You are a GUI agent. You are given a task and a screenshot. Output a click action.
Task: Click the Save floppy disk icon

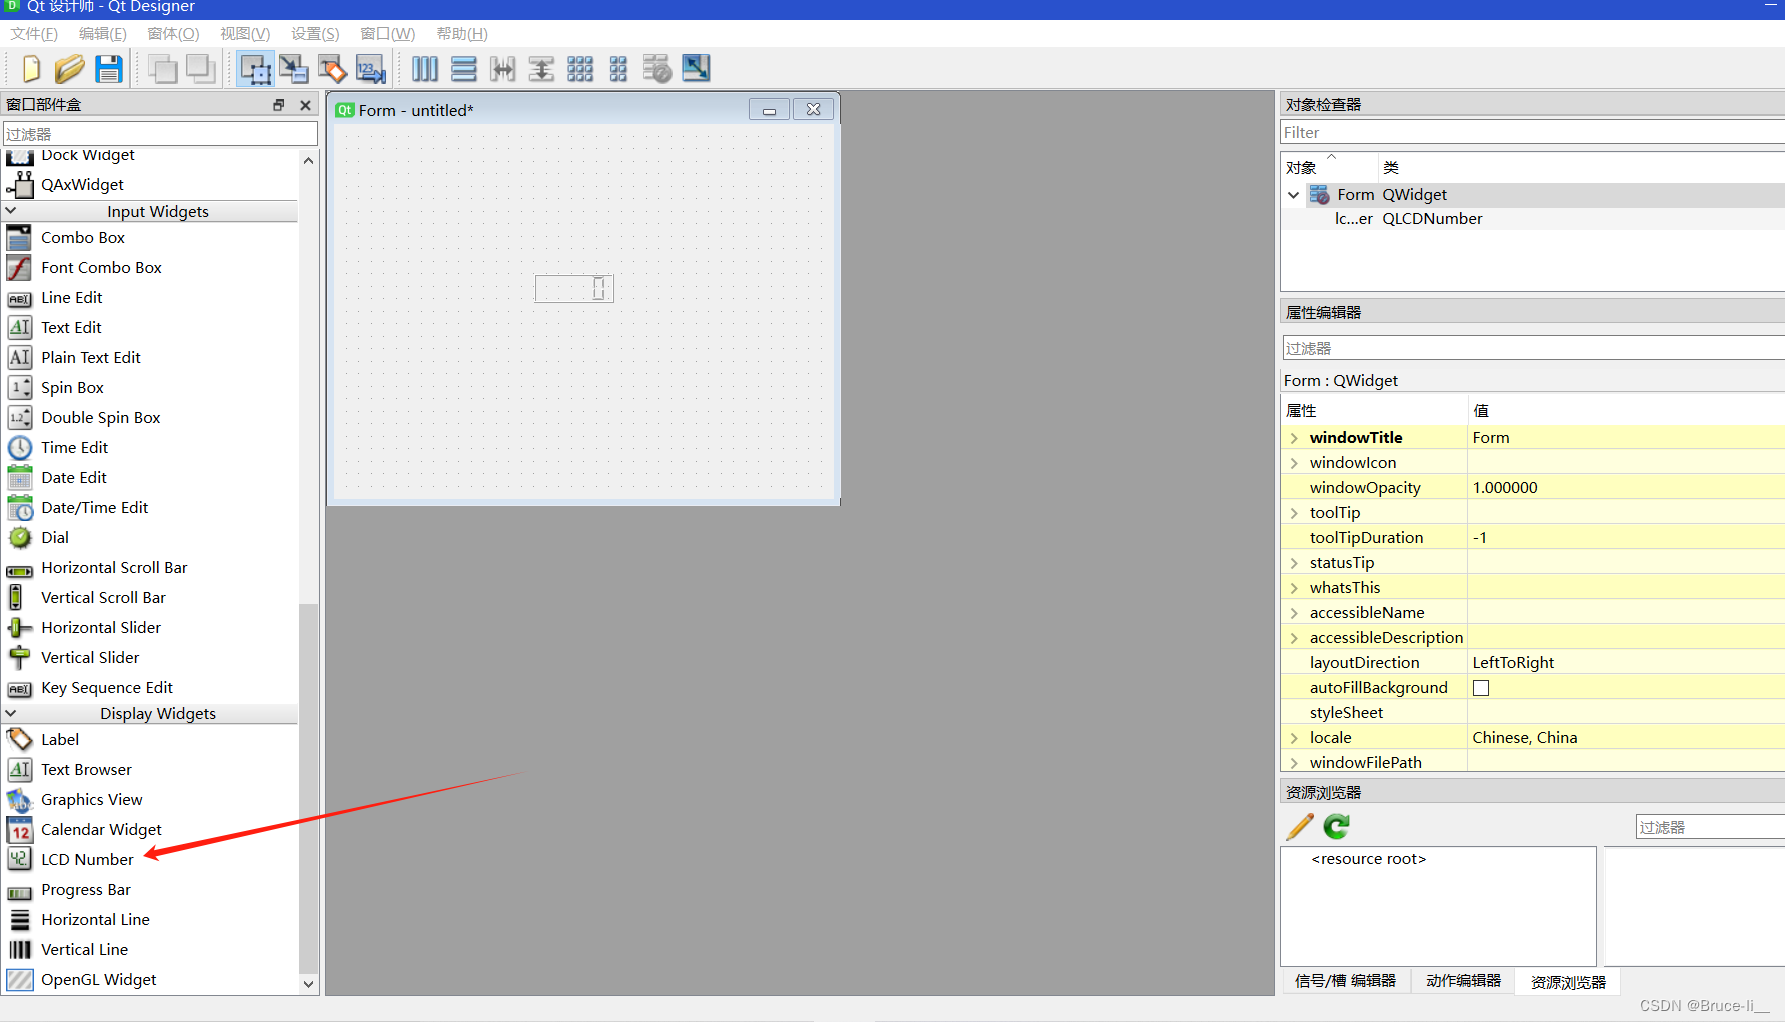[109, 69]
